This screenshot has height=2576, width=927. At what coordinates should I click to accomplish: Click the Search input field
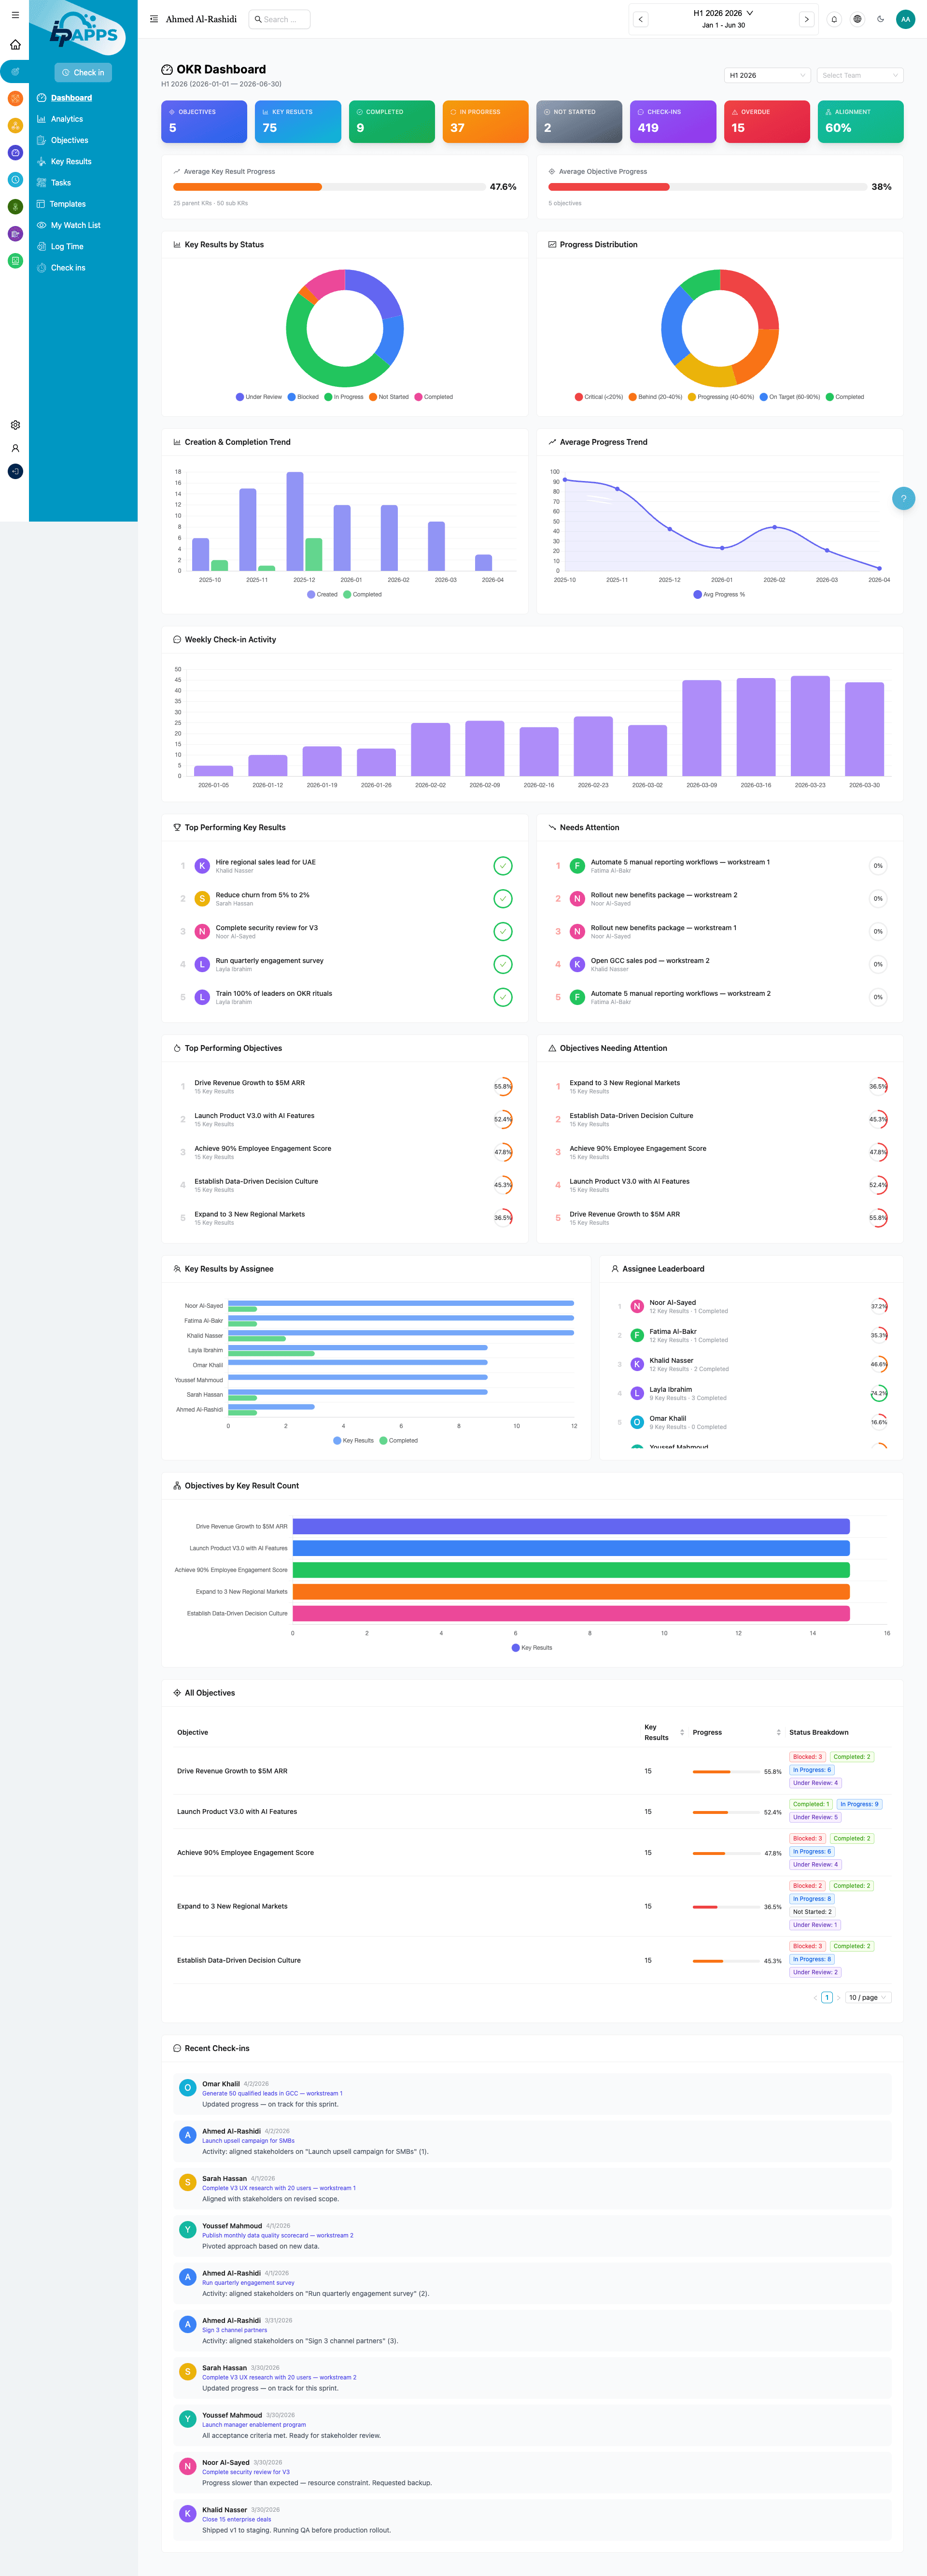point(280,19)
